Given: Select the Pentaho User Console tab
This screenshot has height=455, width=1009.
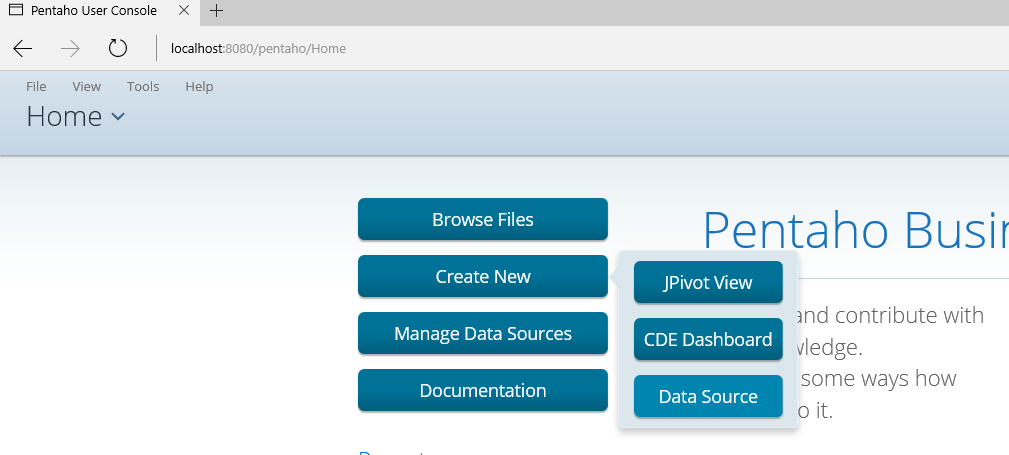Looking at the screenshot, I should 100,11.
